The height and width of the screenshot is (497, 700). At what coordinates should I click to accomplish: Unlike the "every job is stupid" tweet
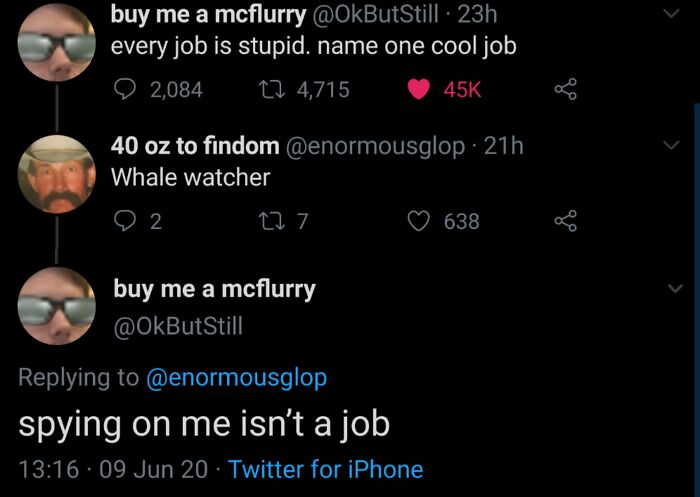(420, 90)
